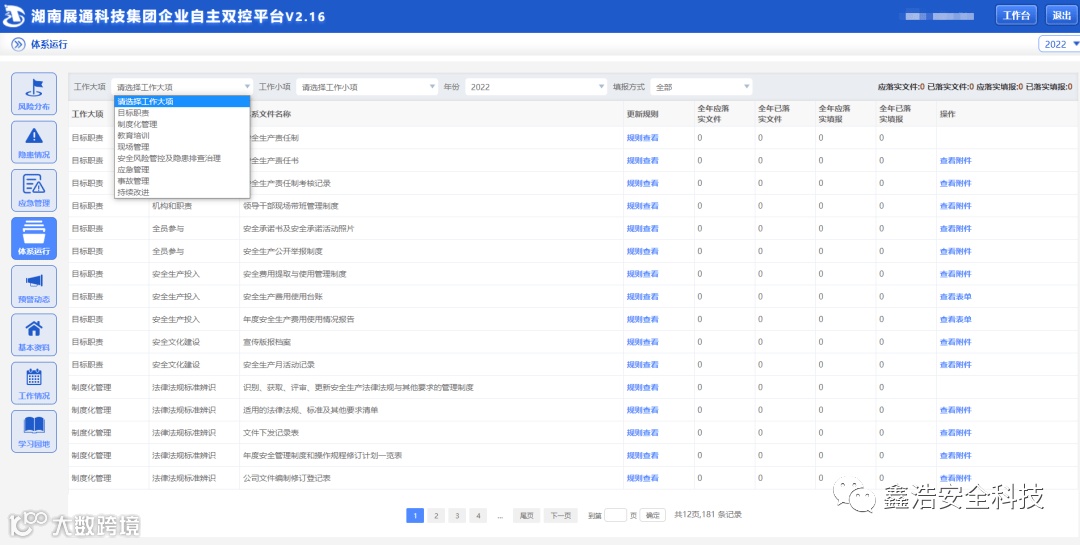The height and width of the screenshot is (545, 1080).
Task: Open 查看附件 for 安全费用提取与使用管理制度 row
Action: point(955,274)
